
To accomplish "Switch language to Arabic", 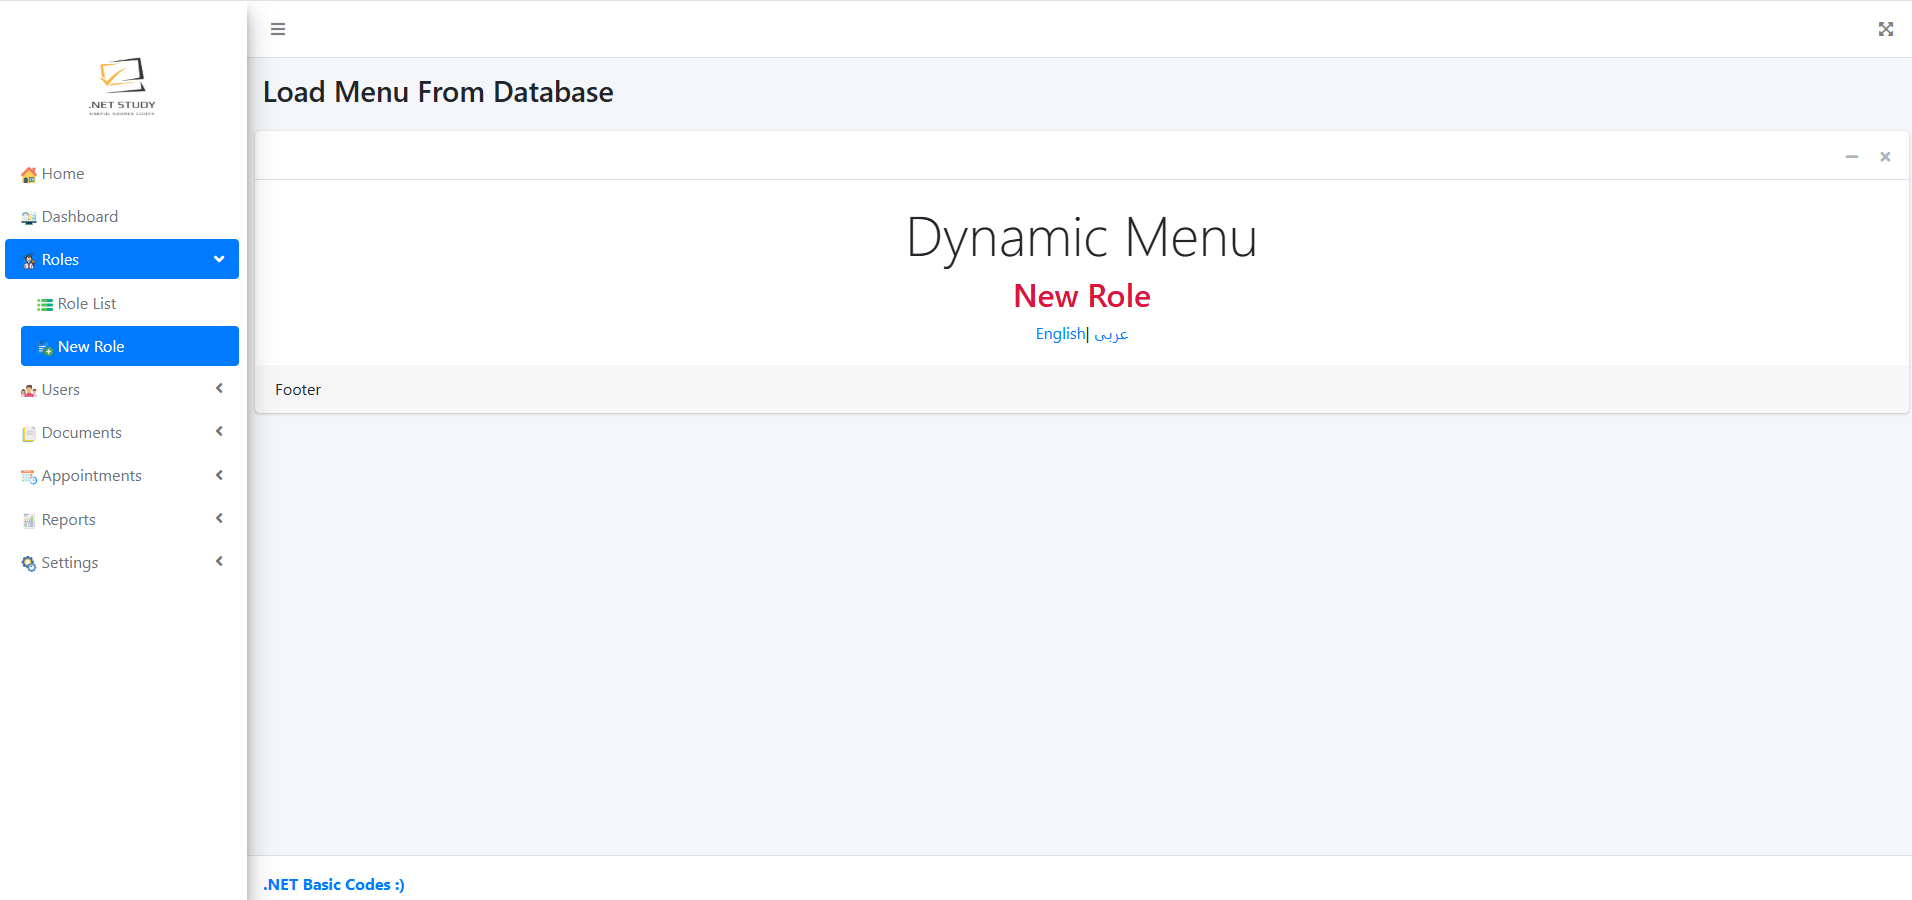I will pyautogui.click(x=1111, y=334).
